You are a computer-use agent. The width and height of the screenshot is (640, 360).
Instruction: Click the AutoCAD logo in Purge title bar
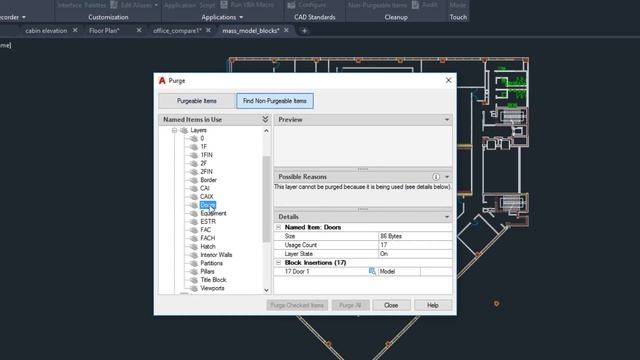162,80
